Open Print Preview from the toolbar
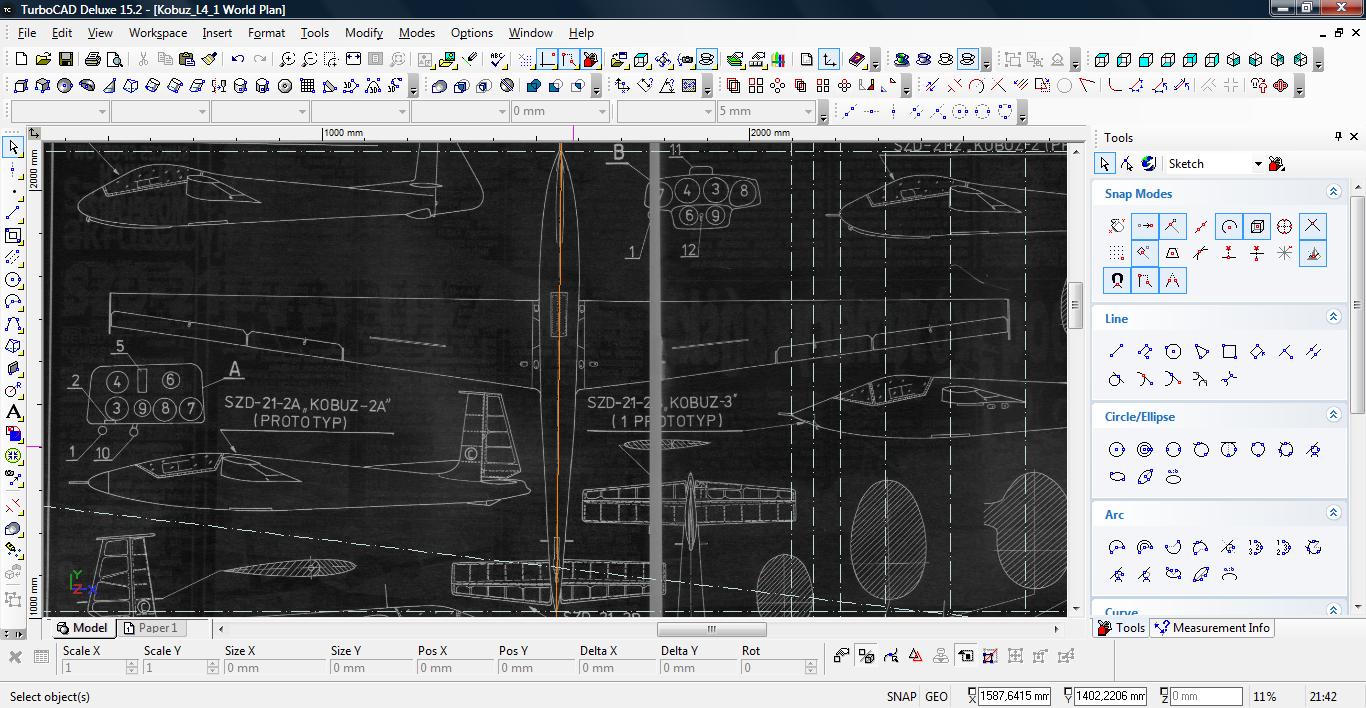1366x708 pixels. click(115, 60)
